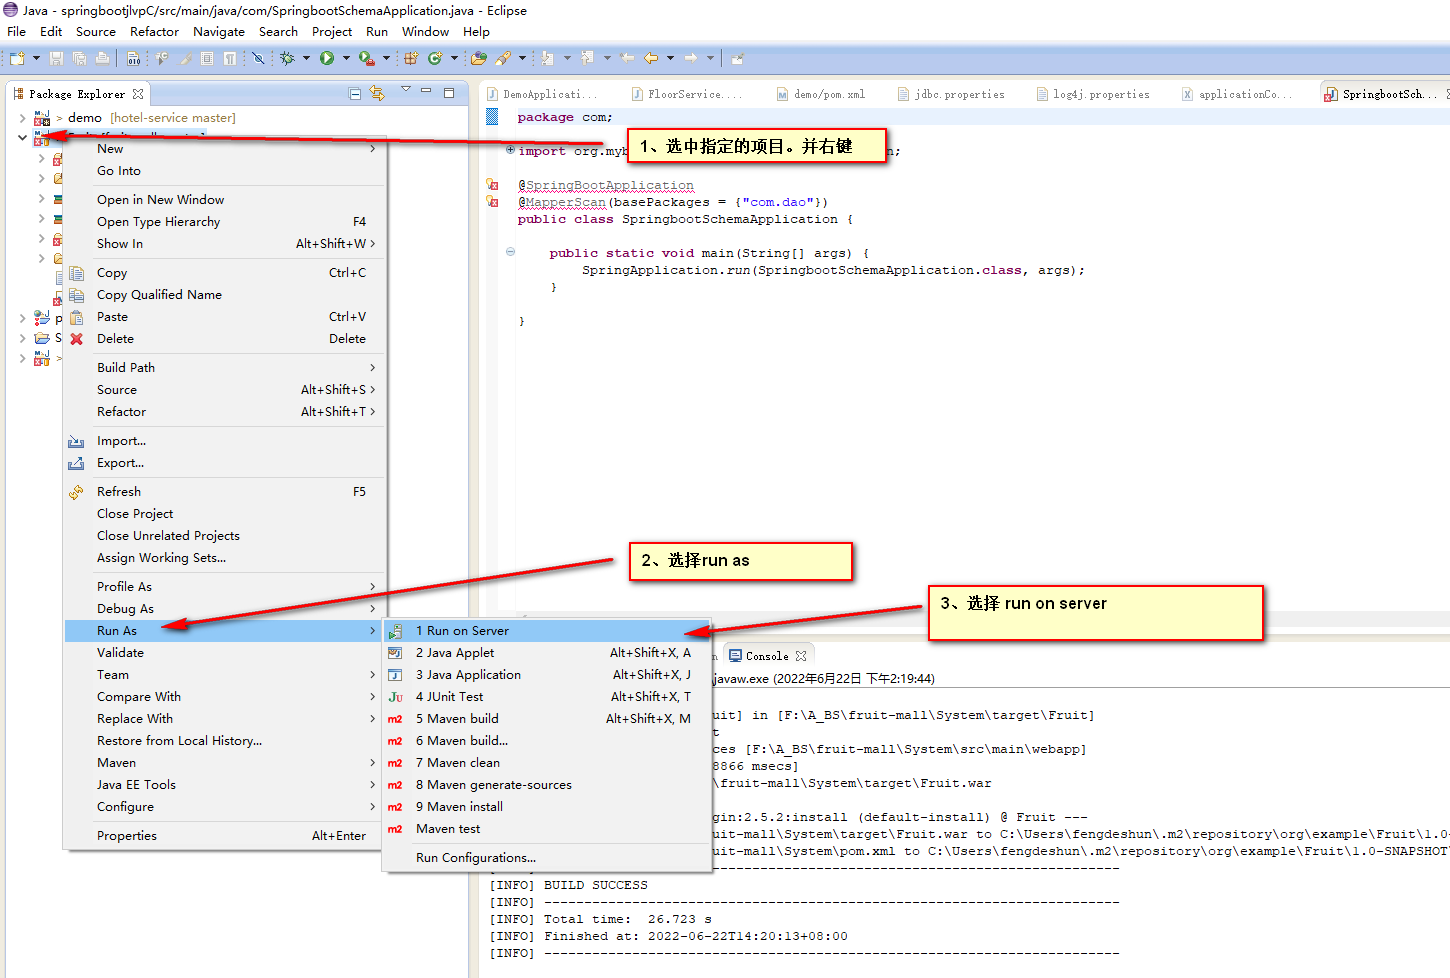Switch to jdbc.properties editor tab
Viewport: 1450px width, 978px height.
(x=951, y=94)
